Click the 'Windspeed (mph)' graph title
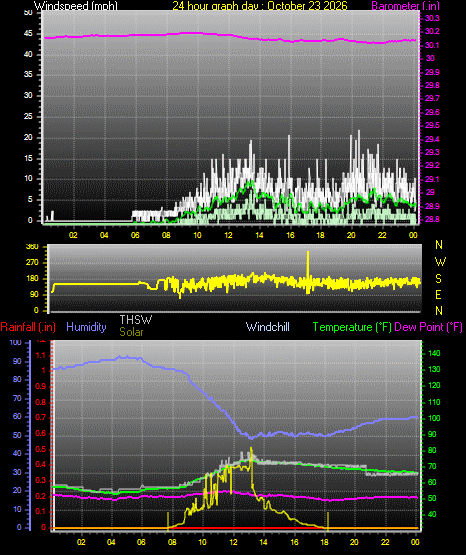 tap(76, 5)
